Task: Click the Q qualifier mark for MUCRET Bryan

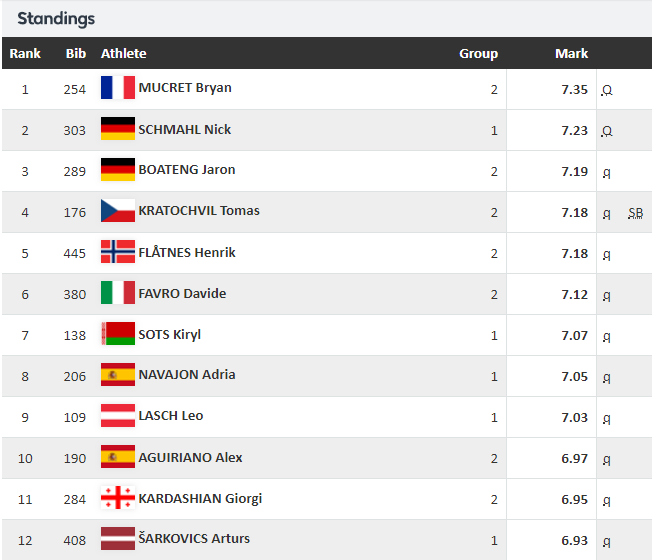Action: click(607, 90)
